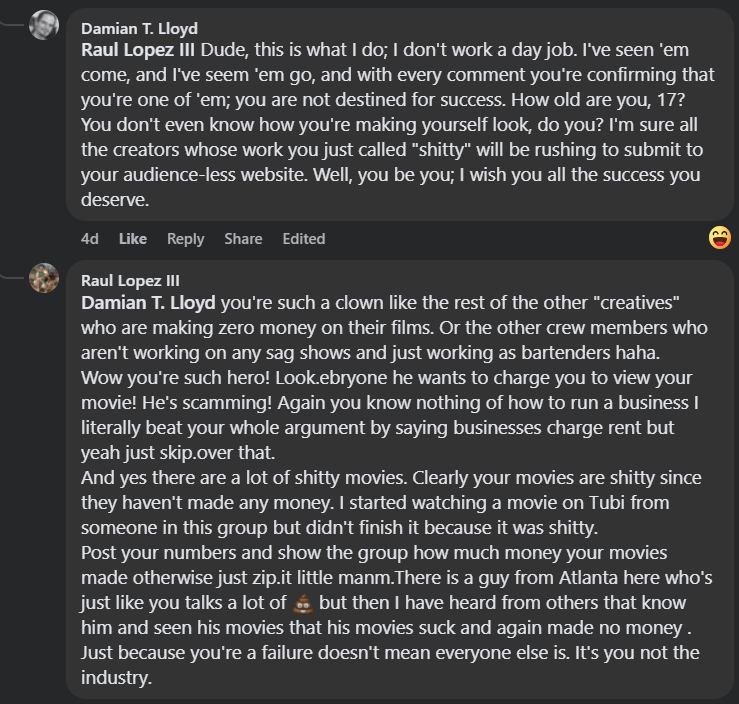Viewport: 739px width, 704px height.
Task: Open the Damian T. Lloyd author name link
Action: tap(139, 28)
